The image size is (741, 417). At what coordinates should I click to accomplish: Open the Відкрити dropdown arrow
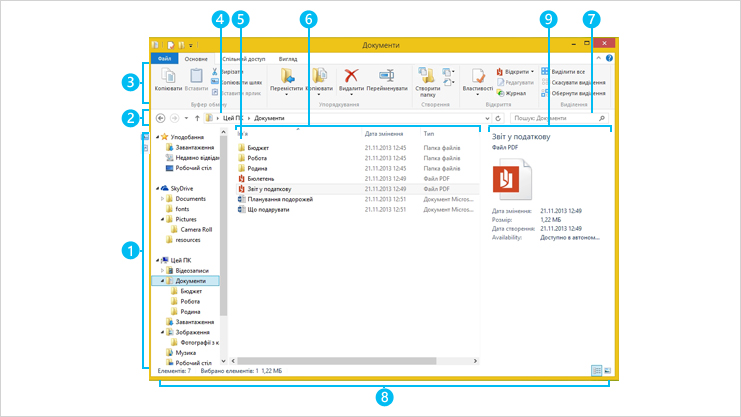pyautogui.click(x=532, y=71)
